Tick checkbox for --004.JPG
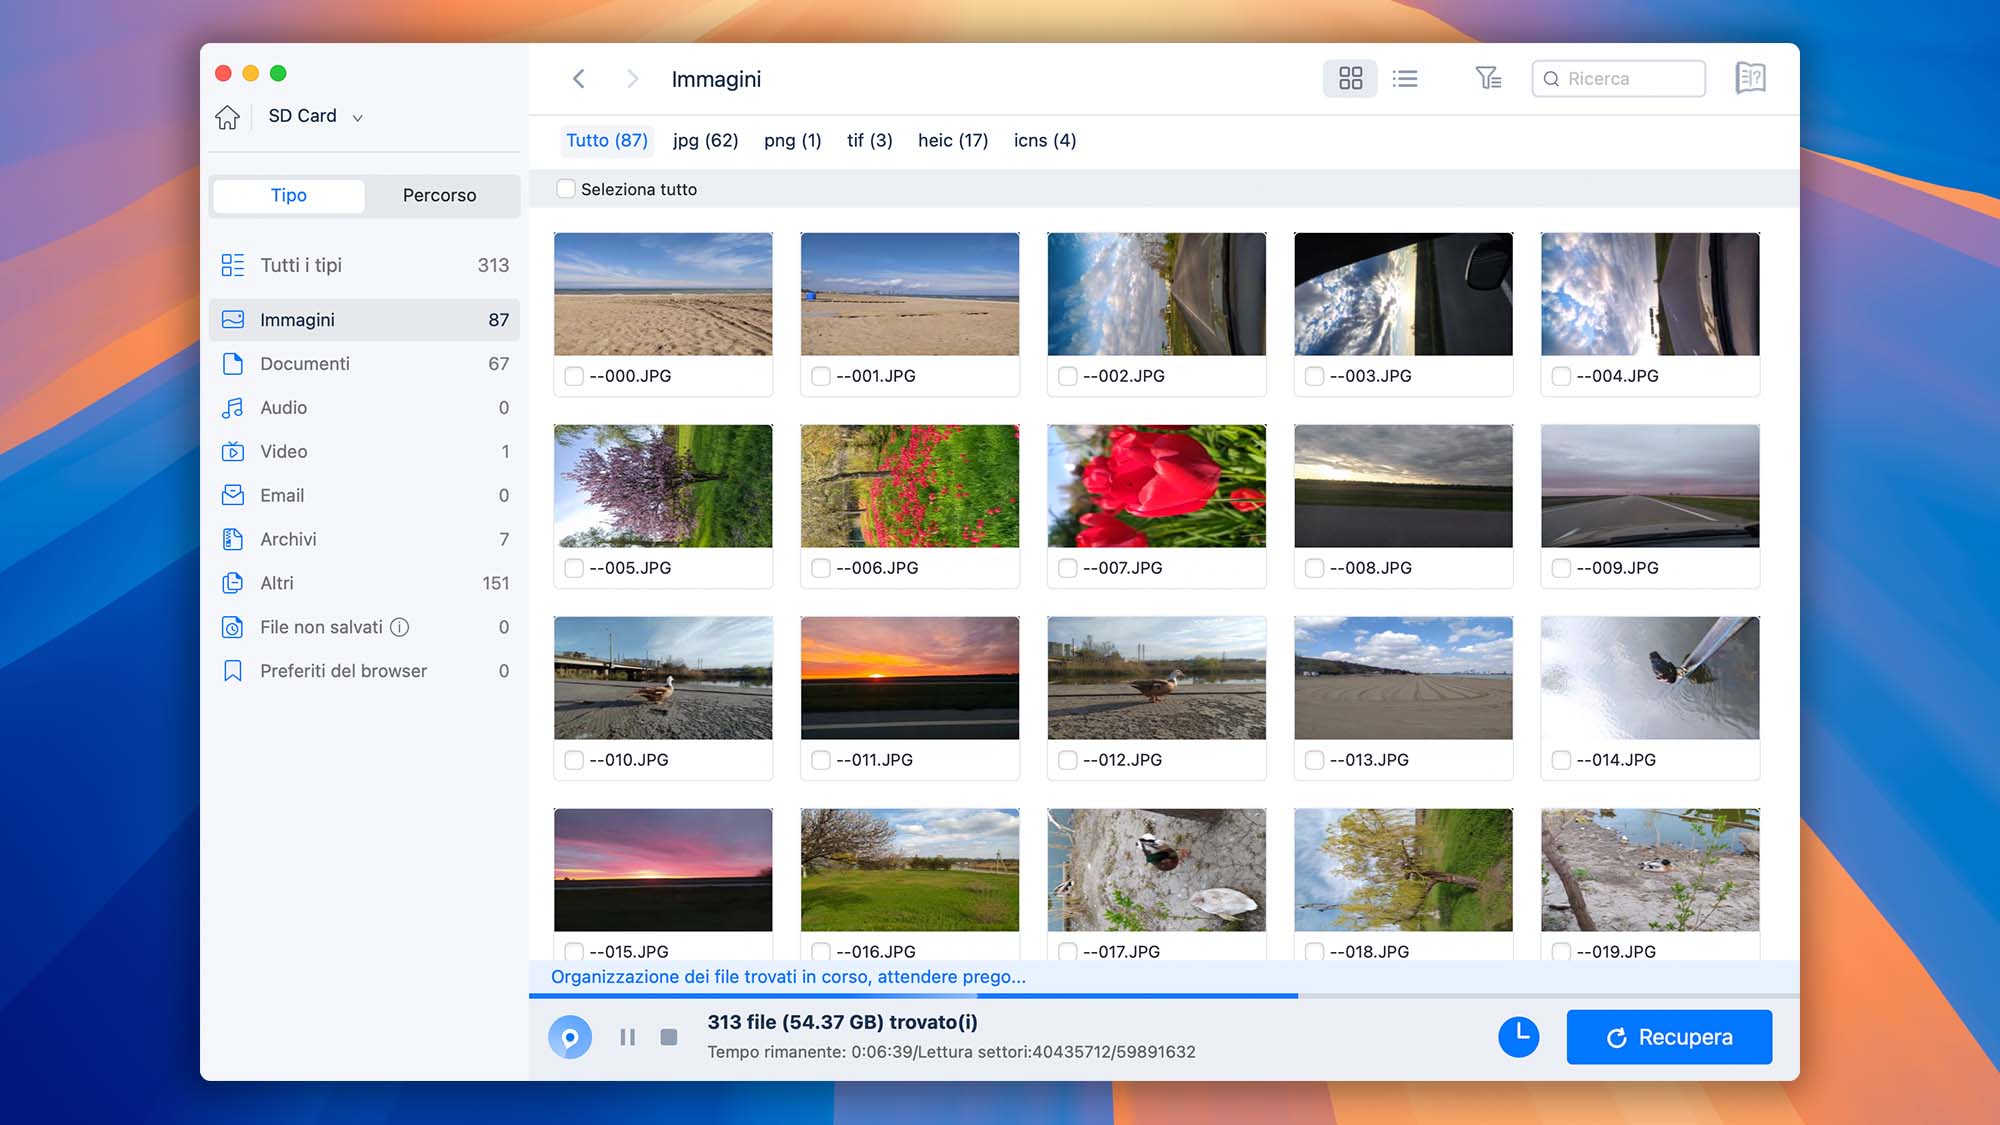Image resolution: width=2000 pixels, height=1125 pixels. (x=1561, y=376)
